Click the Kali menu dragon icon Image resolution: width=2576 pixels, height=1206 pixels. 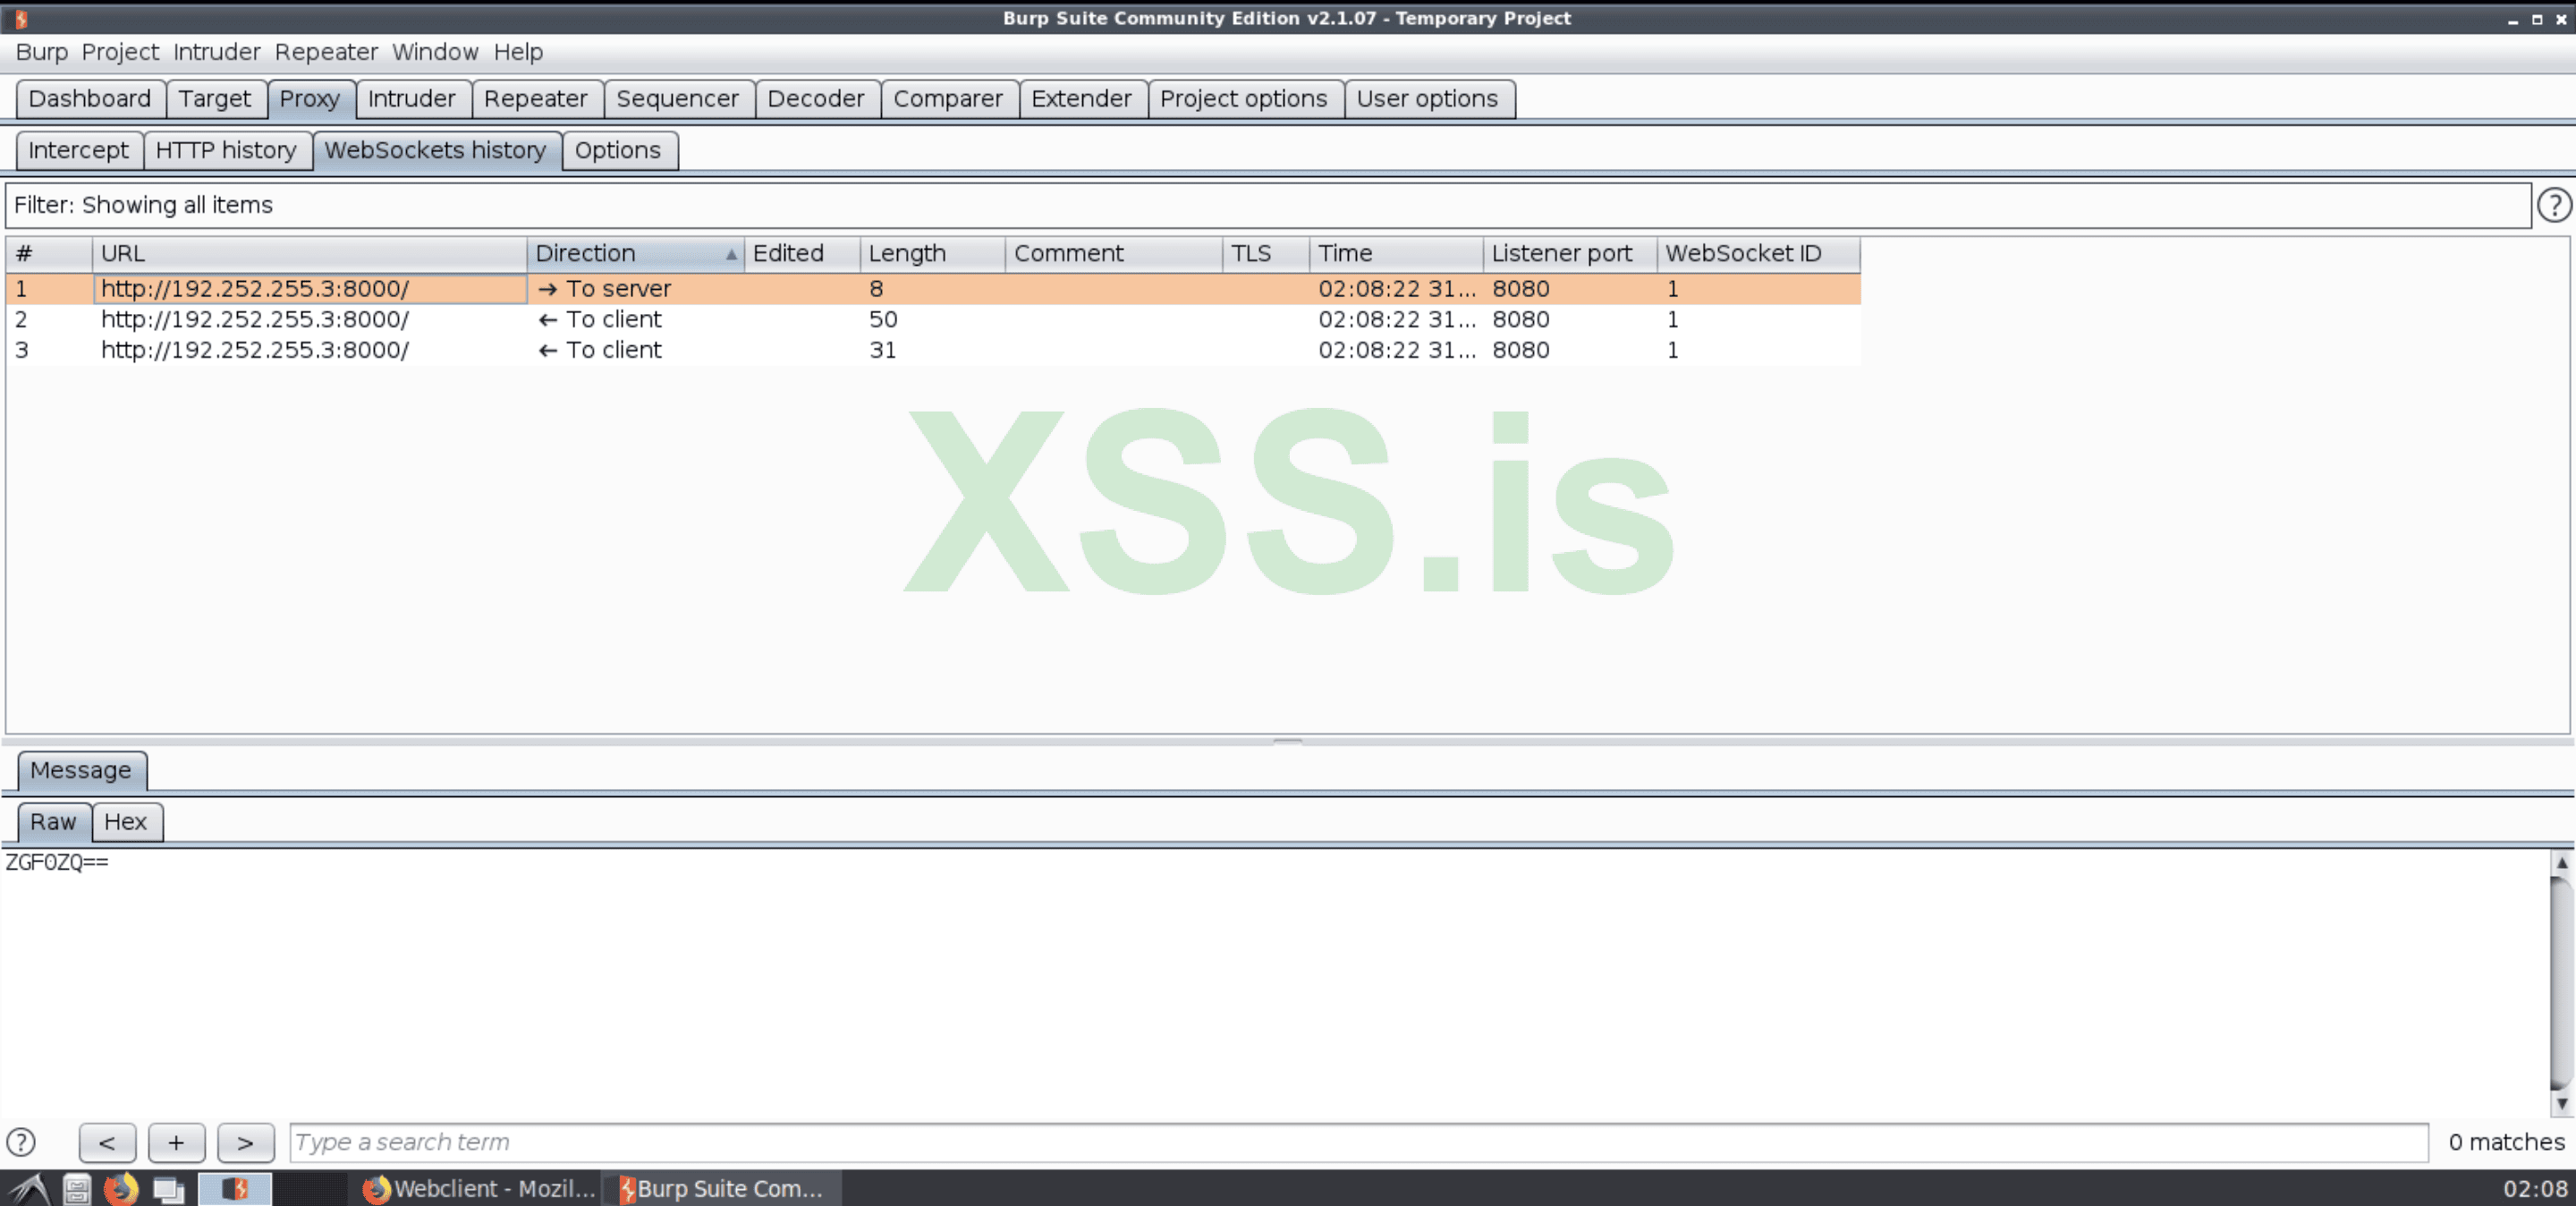tap(29, 1189)
